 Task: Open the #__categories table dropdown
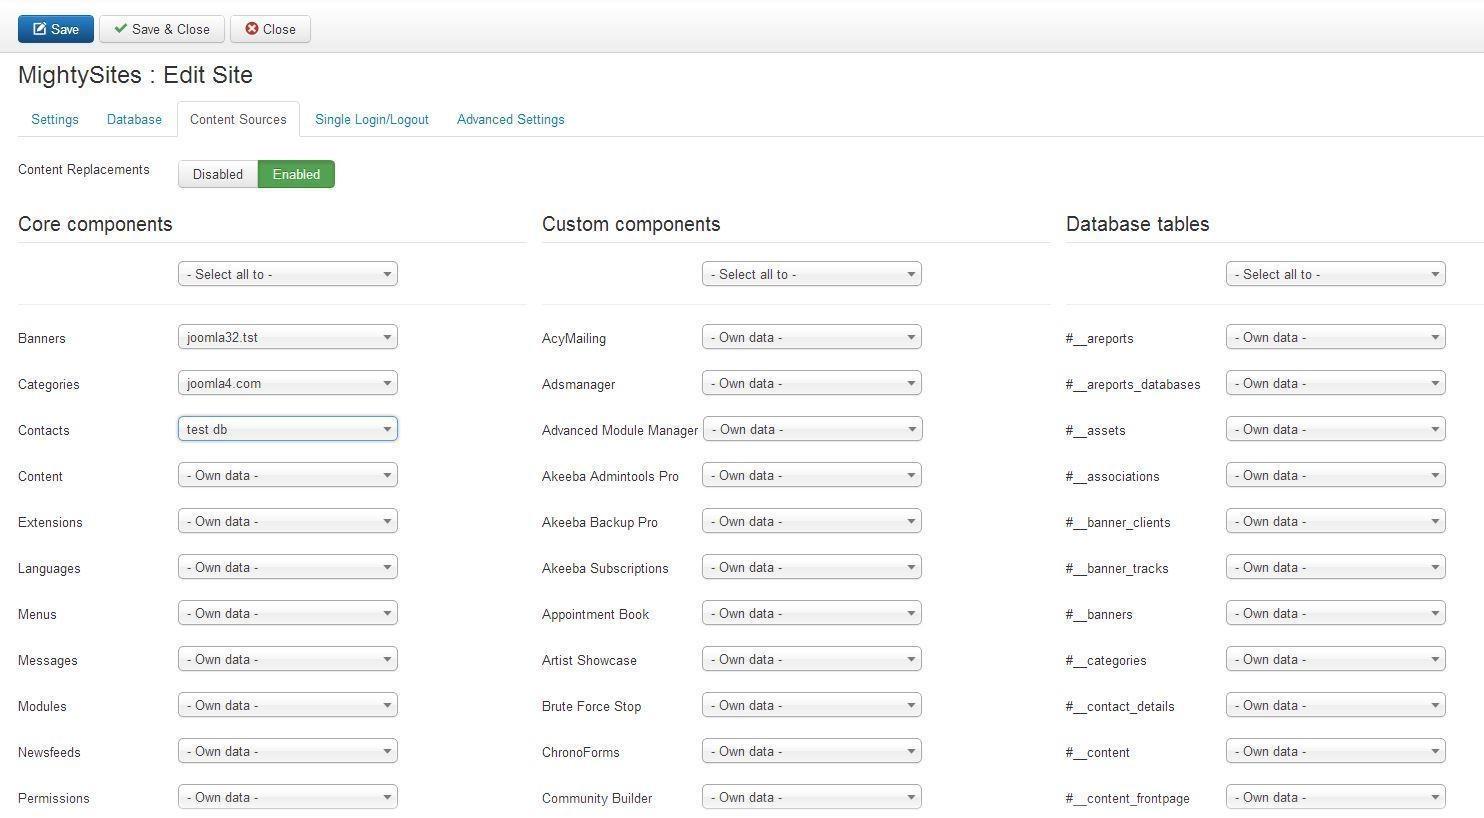1336,659
